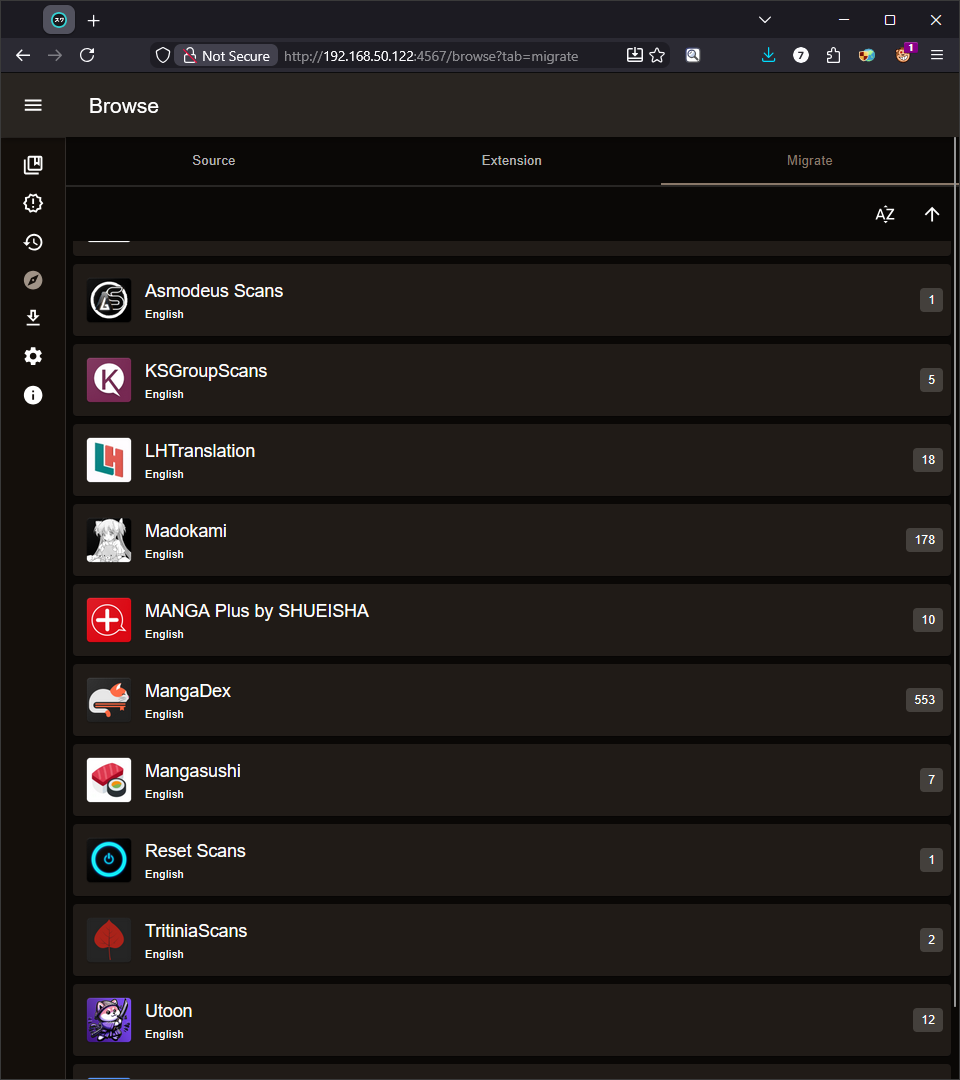Viewport: 960px width, 1080px height.
Task: Open a new browser tab
Action: 94,21
